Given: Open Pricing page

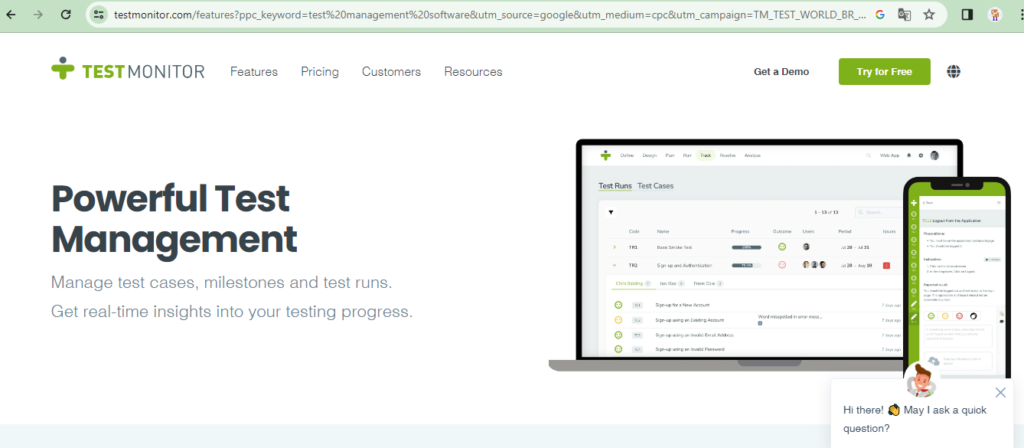Looking at the screenshot, I should [x=320, y=72].
